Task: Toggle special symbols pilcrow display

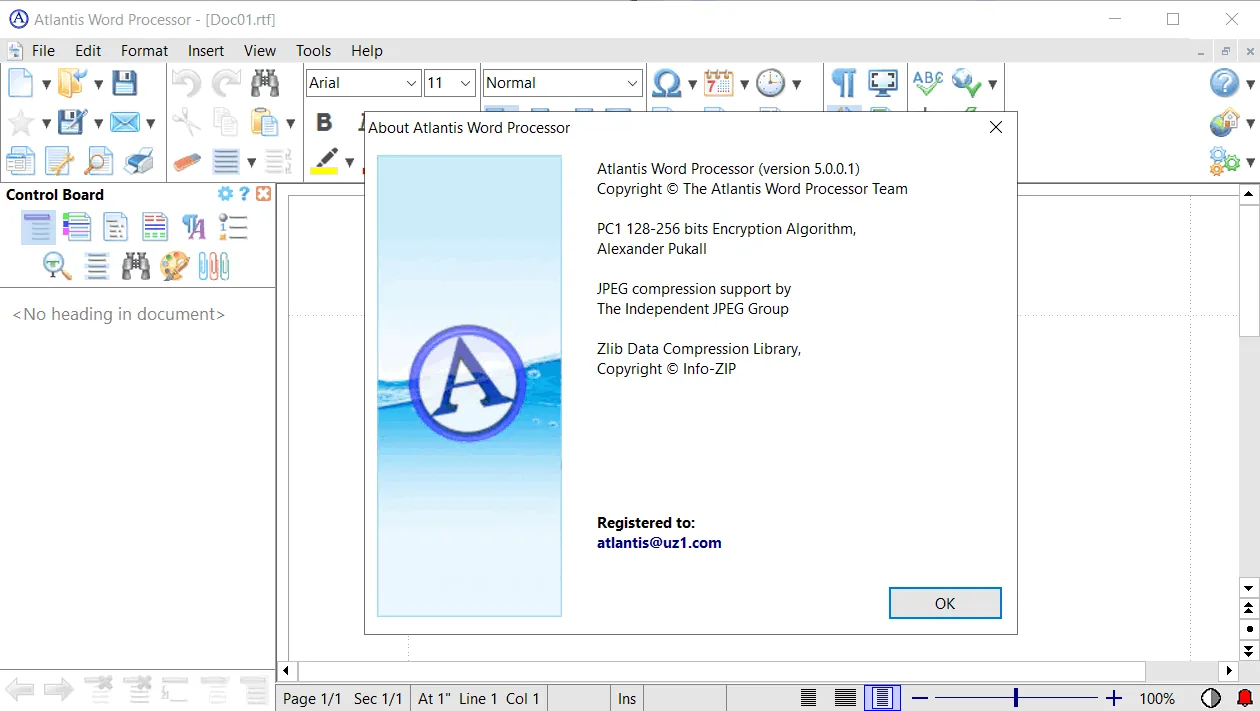Action: [844, 82]
